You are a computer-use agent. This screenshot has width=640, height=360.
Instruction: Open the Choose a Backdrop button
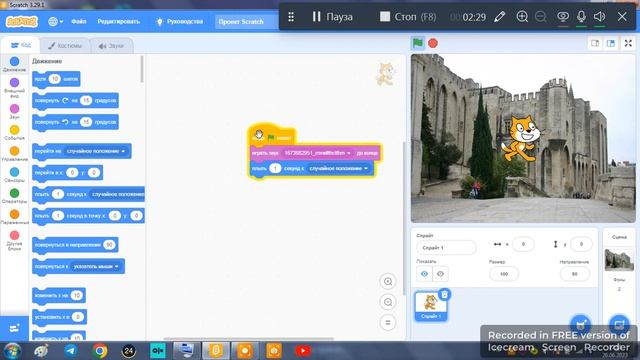pyautogui.click(x=619, y=325)
